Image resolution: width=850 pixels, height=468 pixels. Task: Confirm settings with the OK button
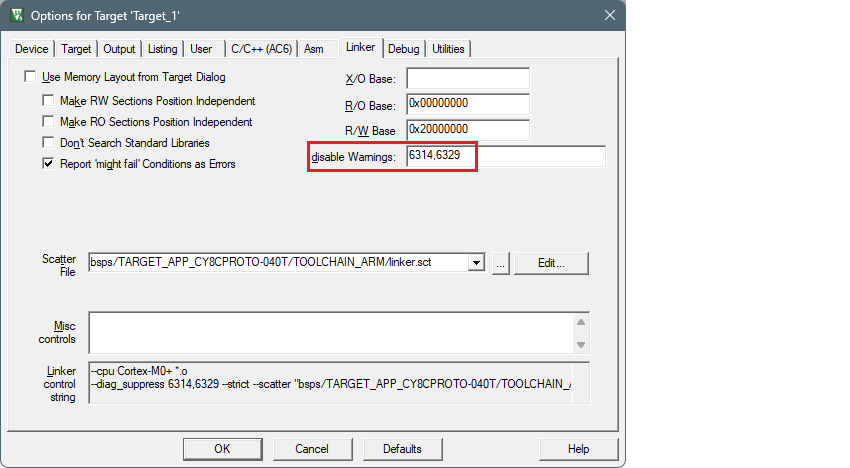point(222,449)
